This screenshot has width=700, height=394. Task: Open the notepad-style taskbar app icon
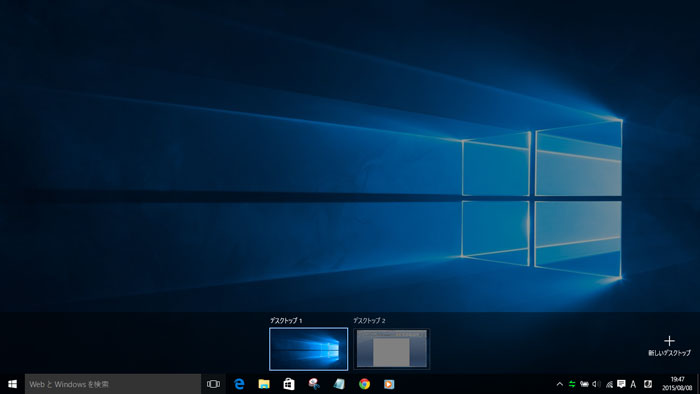pos(339,384)
